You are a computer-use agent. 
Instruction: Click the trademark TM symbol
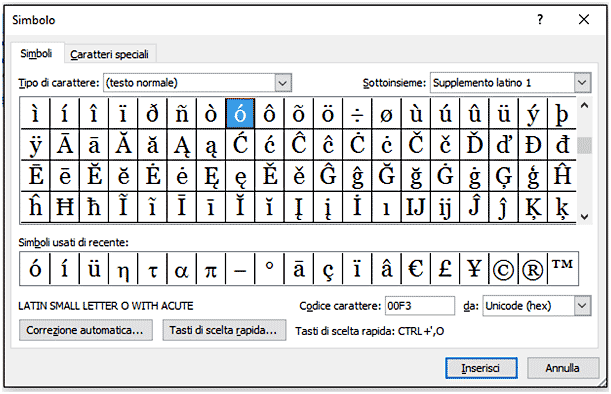pos(563,269)
